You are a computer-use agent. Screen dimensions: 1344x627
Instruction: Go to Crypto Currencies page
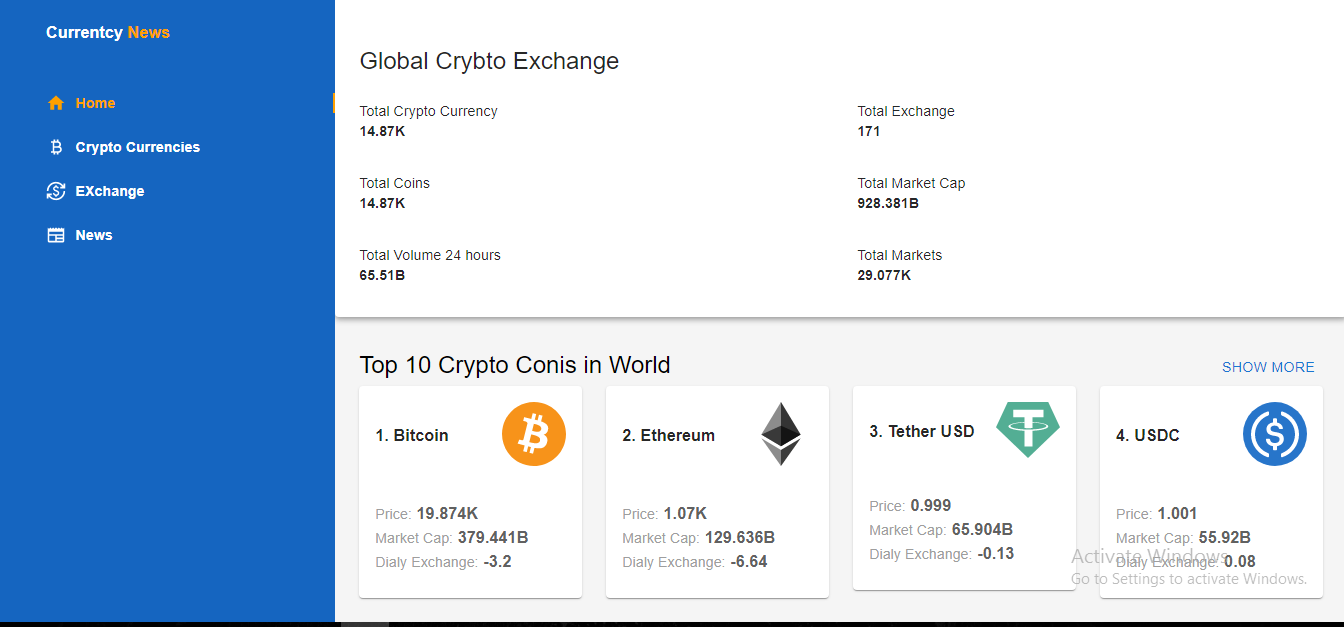point(137,147)
